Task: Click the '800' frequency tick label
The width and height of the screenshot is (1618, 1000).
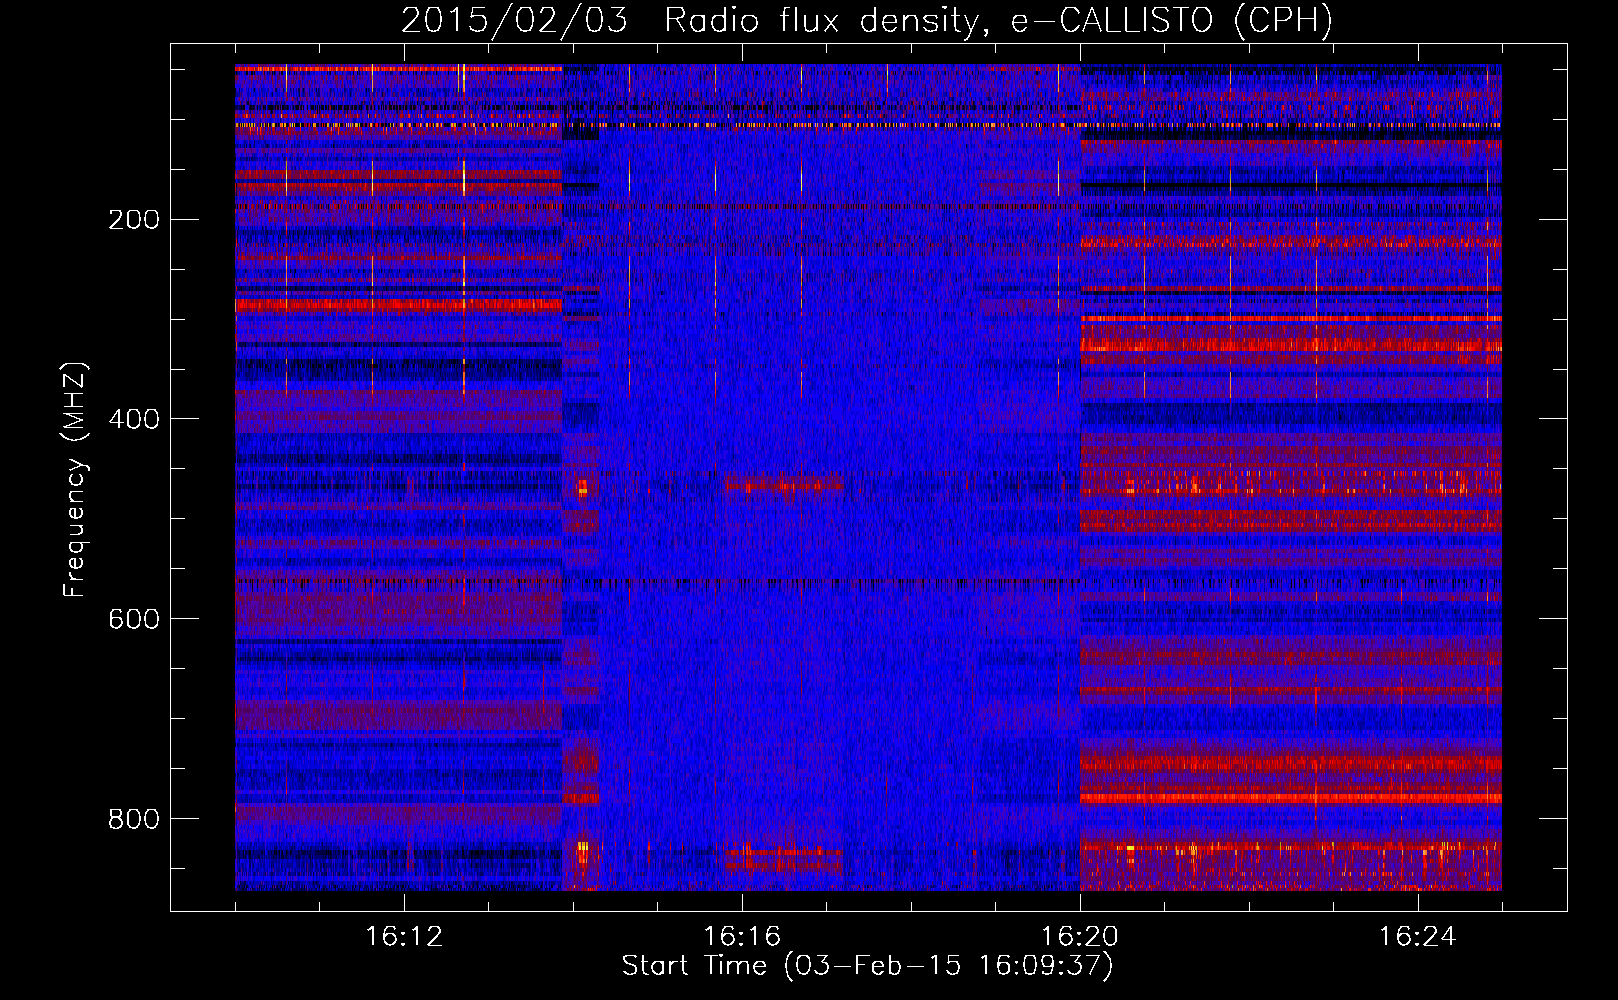Action: [133, 820]
